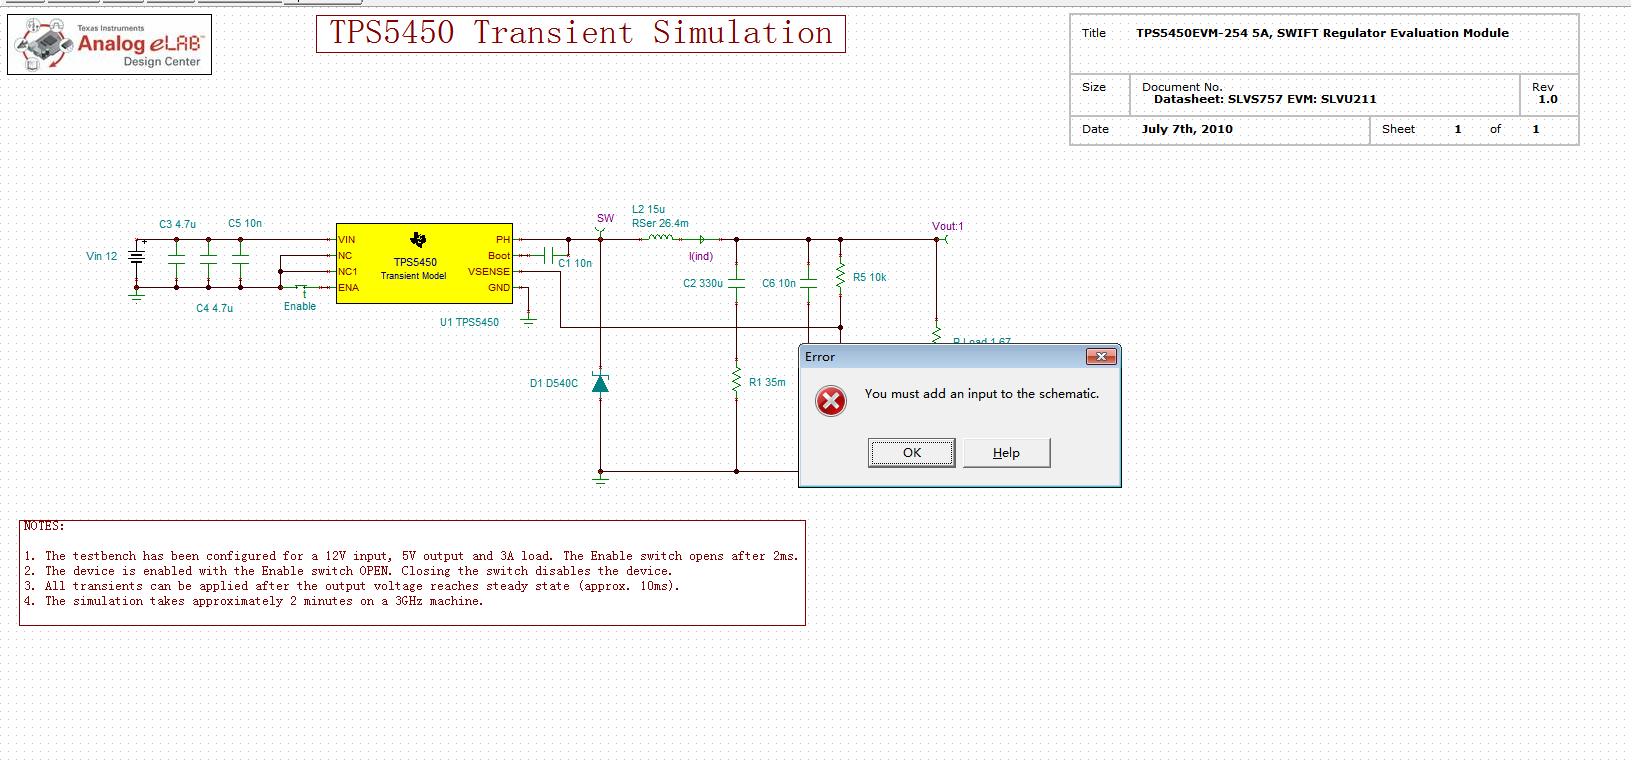Open Help from the Error dialog
The height and width of the screenshot is (763, 1631).
[1006, 453]
